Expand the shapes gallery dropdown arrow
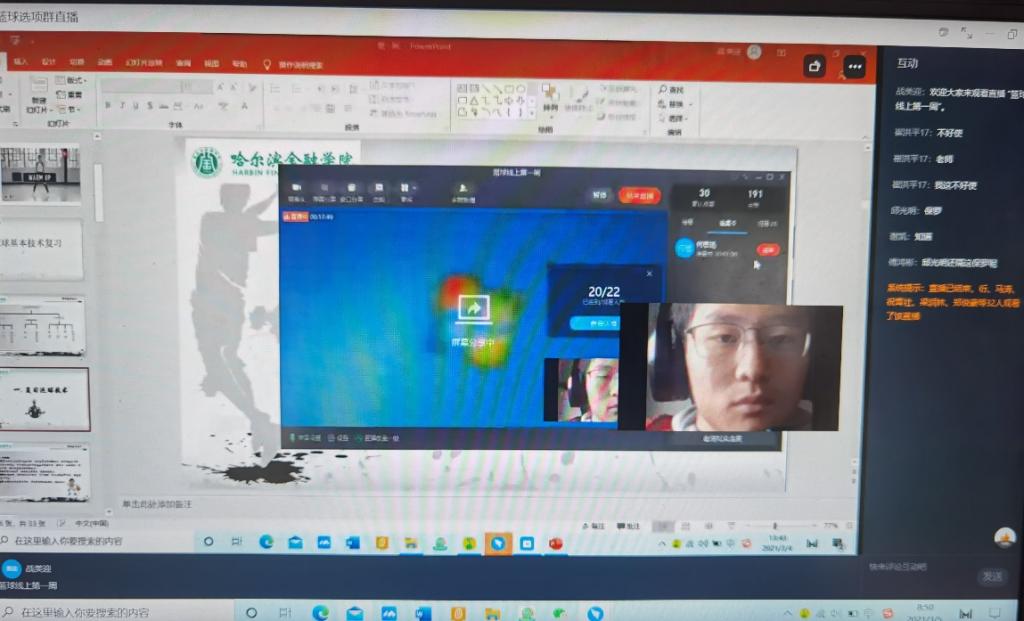This screenshot has height=621, width=1024. coord(532,112)
